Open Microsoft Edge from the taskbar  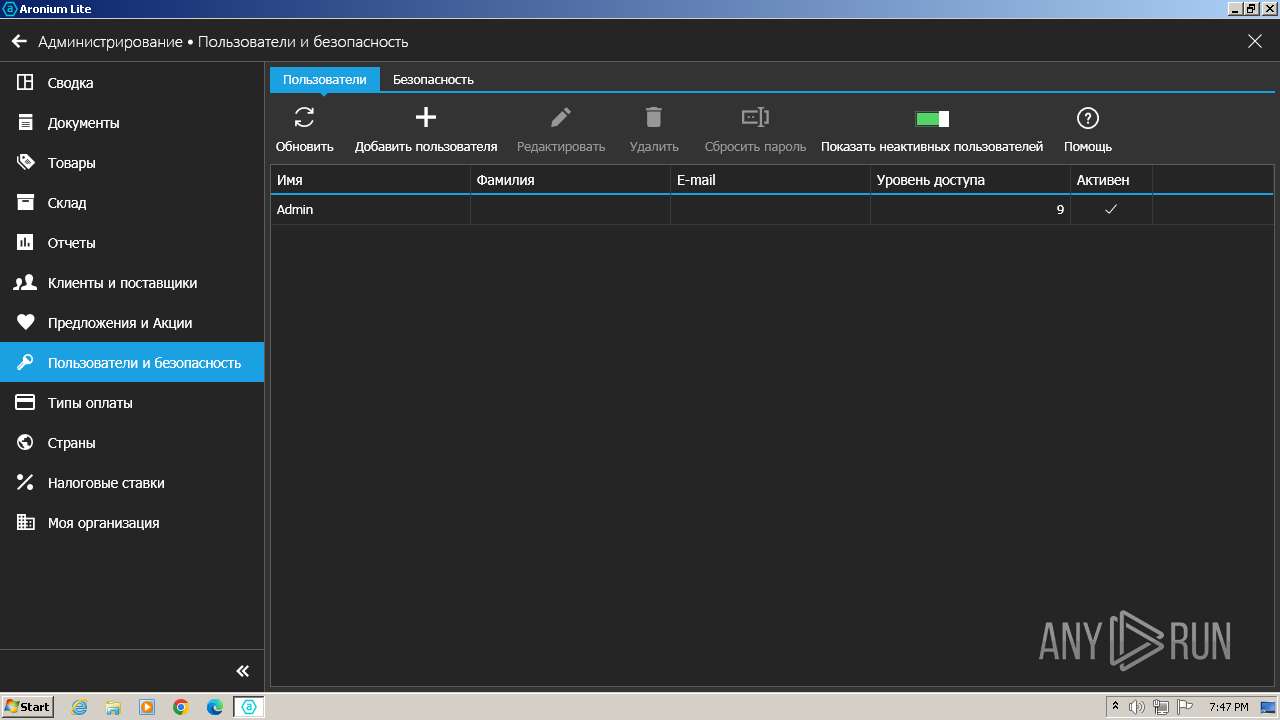[x=215, y=707]
